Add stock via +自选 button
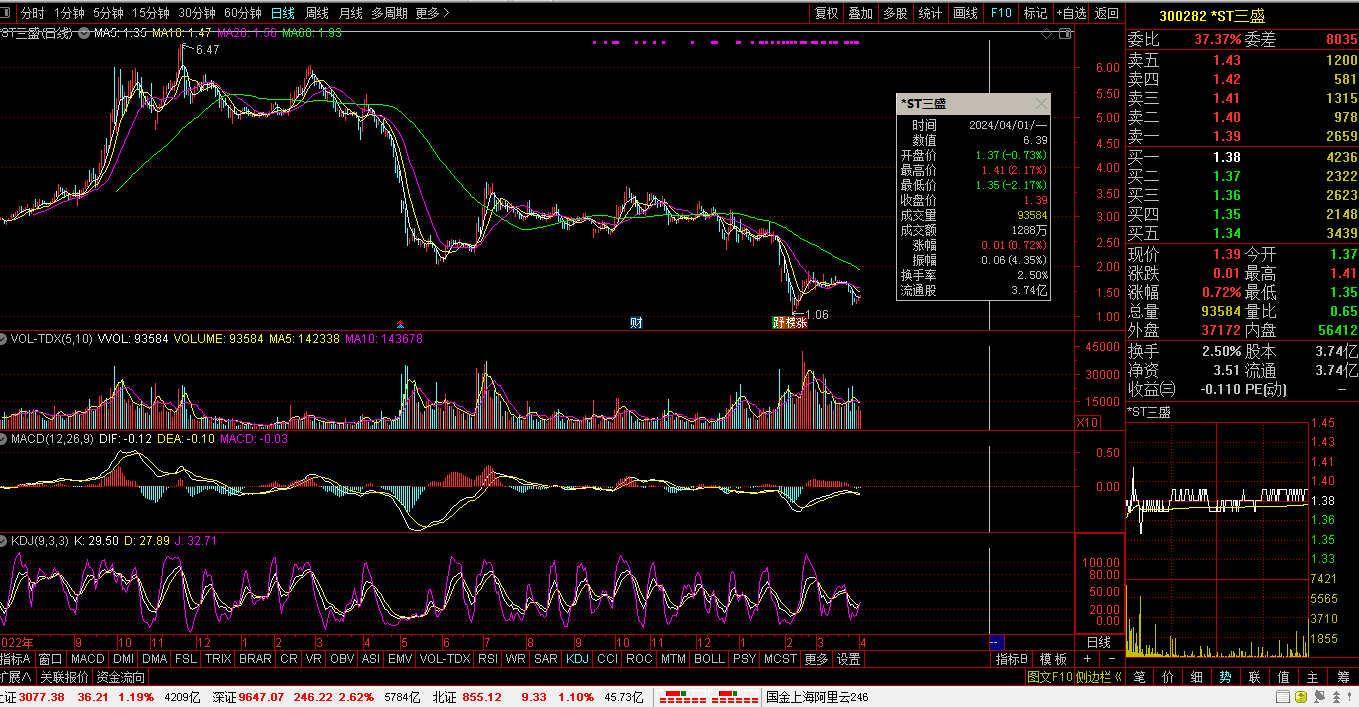The height and width of the screenshot is (707, 1359). pyautogui.click(x=1071, y=13)
